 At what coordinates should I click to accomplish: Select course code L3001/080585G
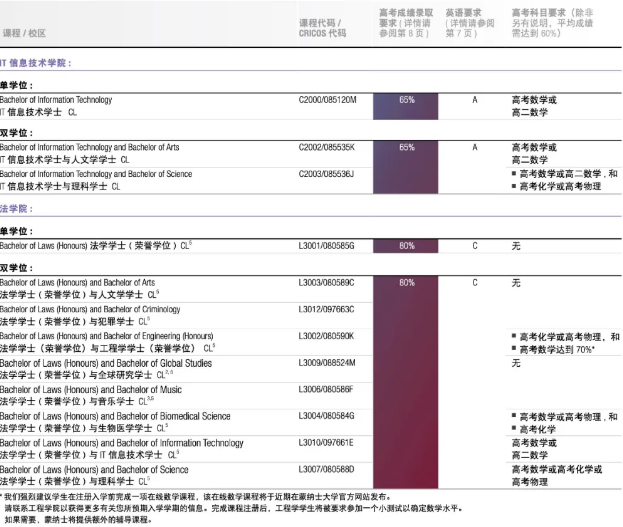pos(326,243)
